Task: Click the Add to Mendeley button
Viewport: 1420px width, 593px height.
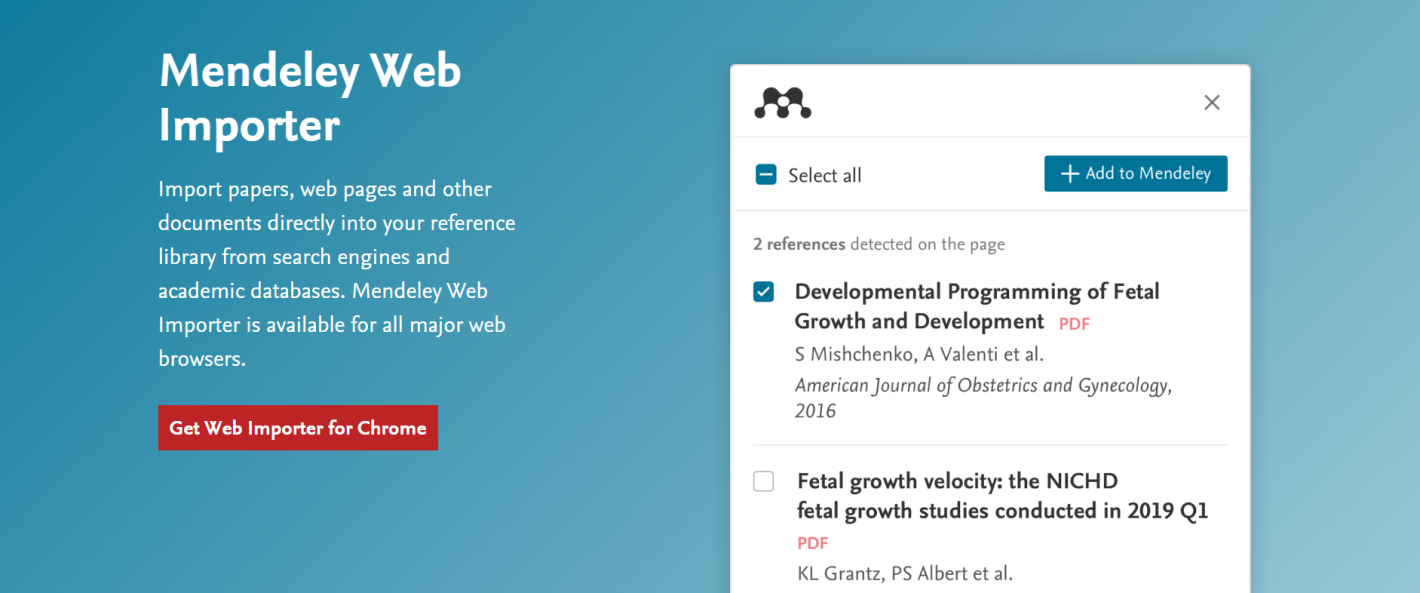Action: (1136, 173)
